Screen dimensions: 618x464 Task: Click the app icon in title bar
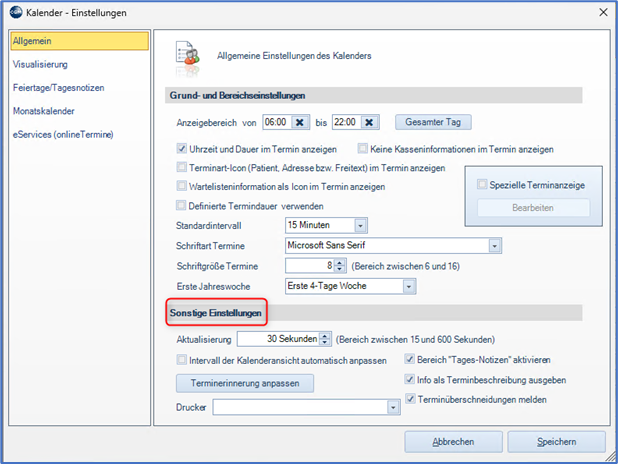(16, 12)
